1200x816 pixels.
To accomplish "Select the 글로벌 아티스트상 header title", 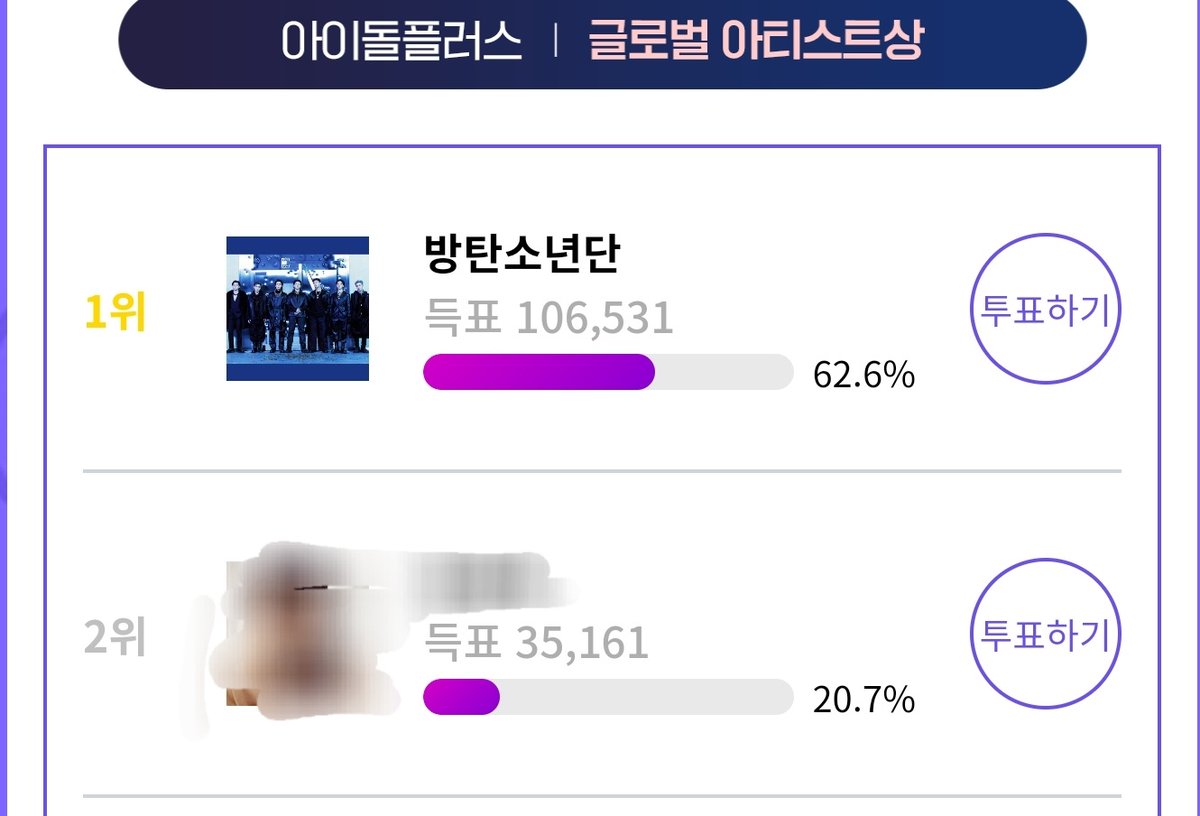I will coord(756,41).
